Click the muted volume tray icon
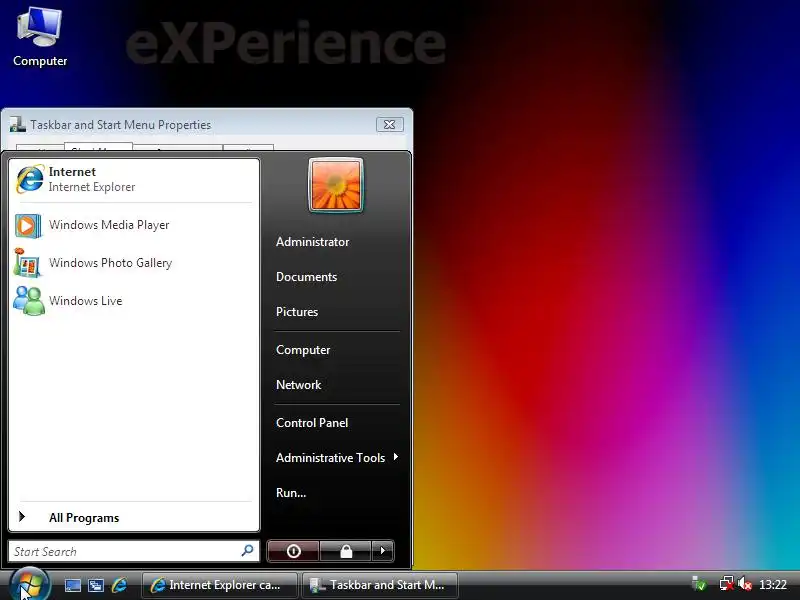Screen dimensions: 800x600 pos(745,584)
